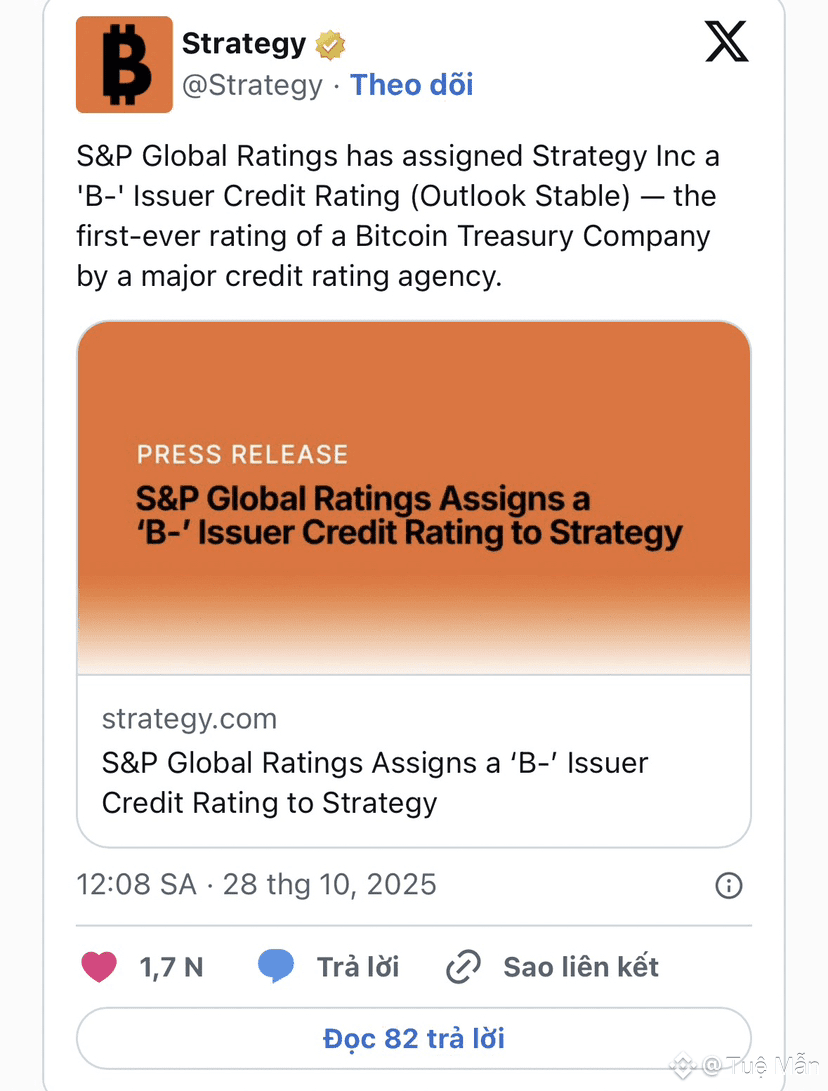828x1091 pixels.
Task: Click the 1,7 N likes count
Action: pyautogui.click(x=171, y=967)
